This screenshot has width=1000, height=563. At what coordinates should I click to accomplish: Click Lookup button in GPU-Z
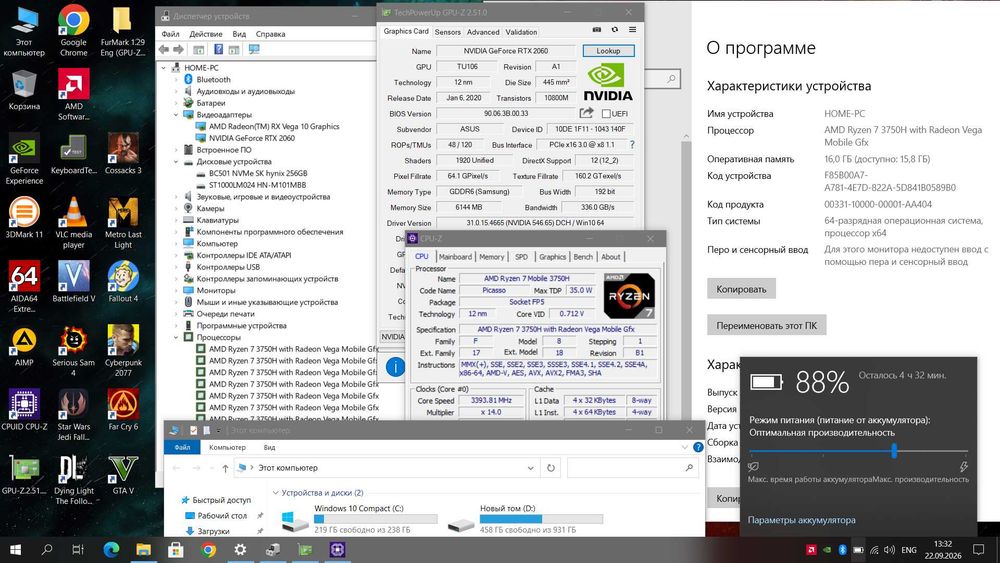click(608, 51)
